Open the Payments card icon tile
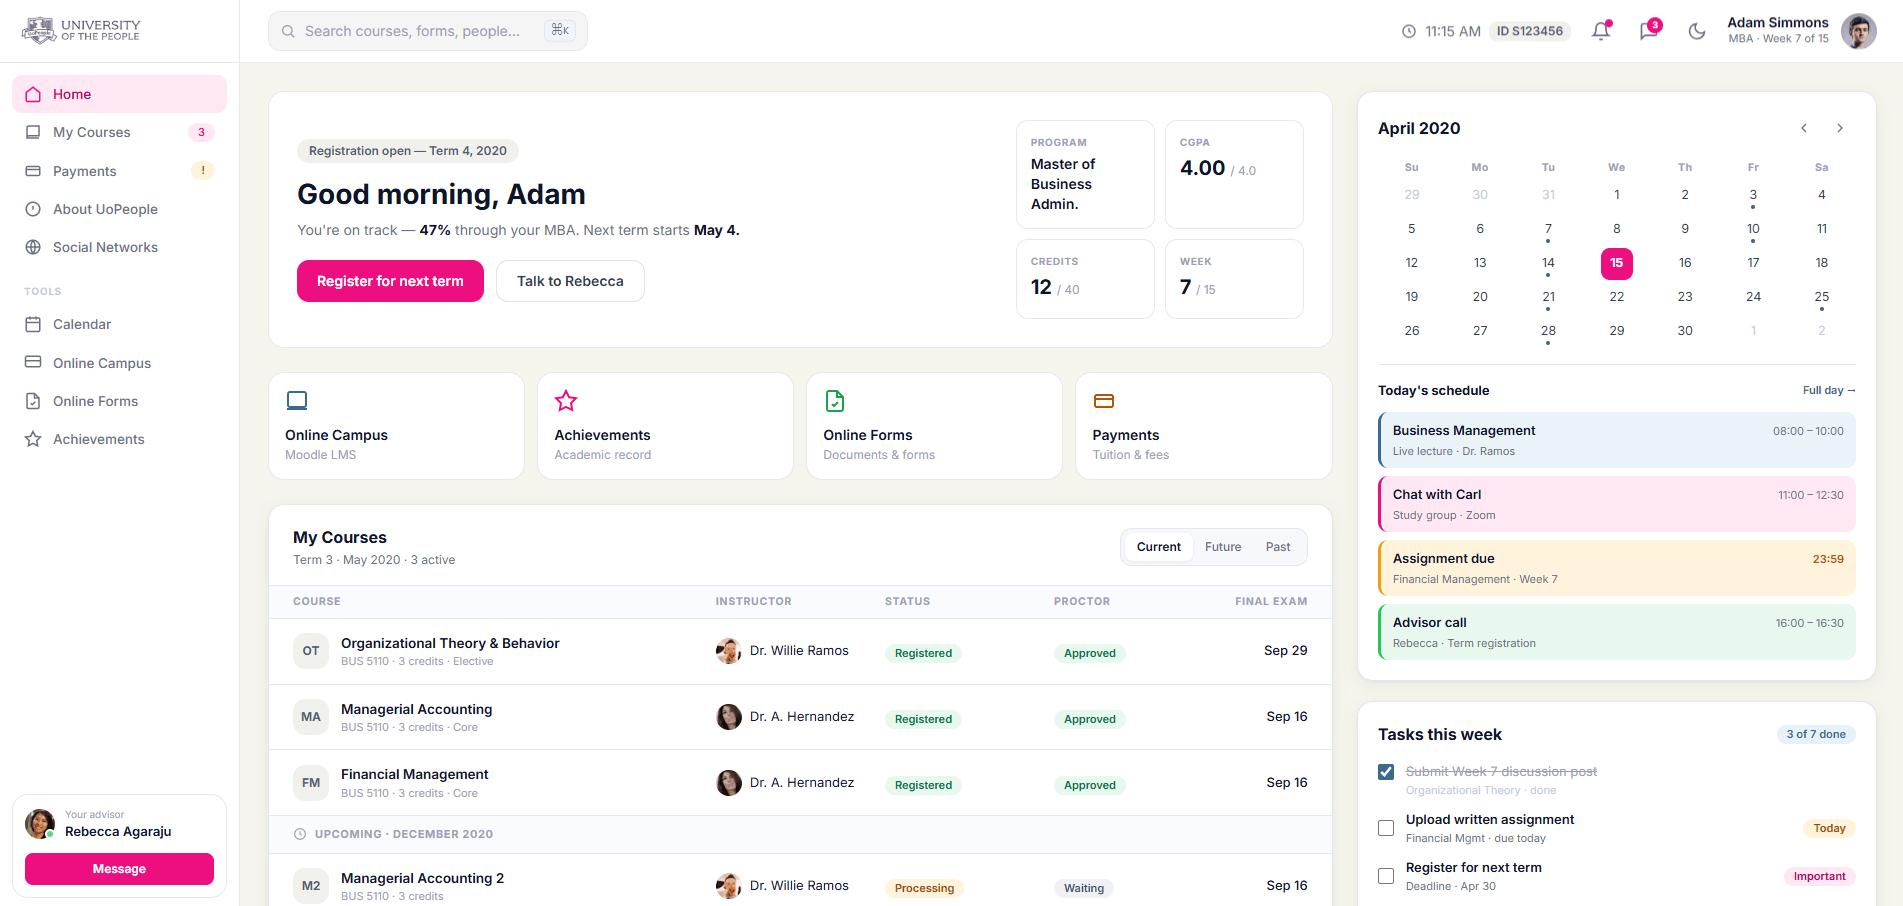 coord(1203,426)
